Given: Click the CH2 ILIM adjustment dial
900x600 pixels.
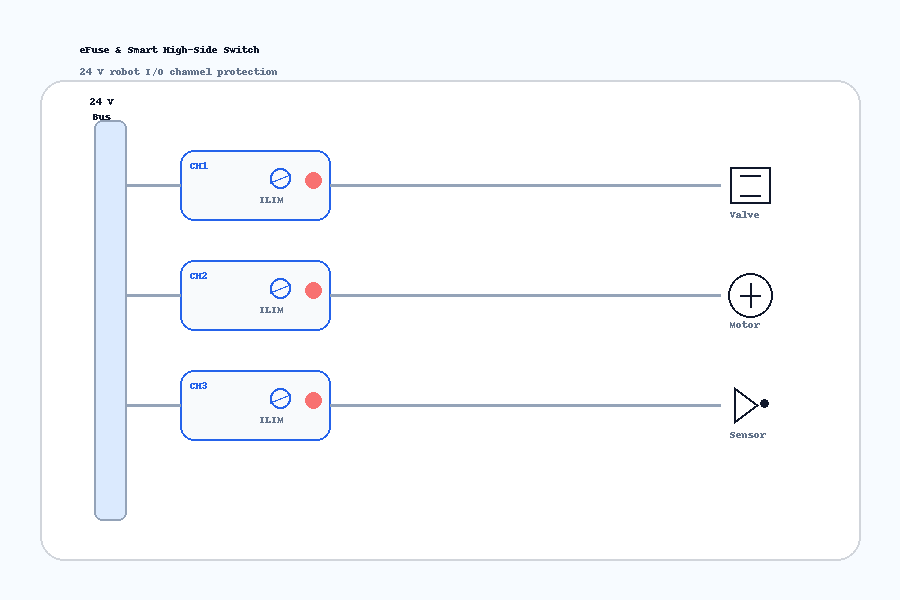Looking at the screenshot, I should pyautogui.click(x=280, y=288).
